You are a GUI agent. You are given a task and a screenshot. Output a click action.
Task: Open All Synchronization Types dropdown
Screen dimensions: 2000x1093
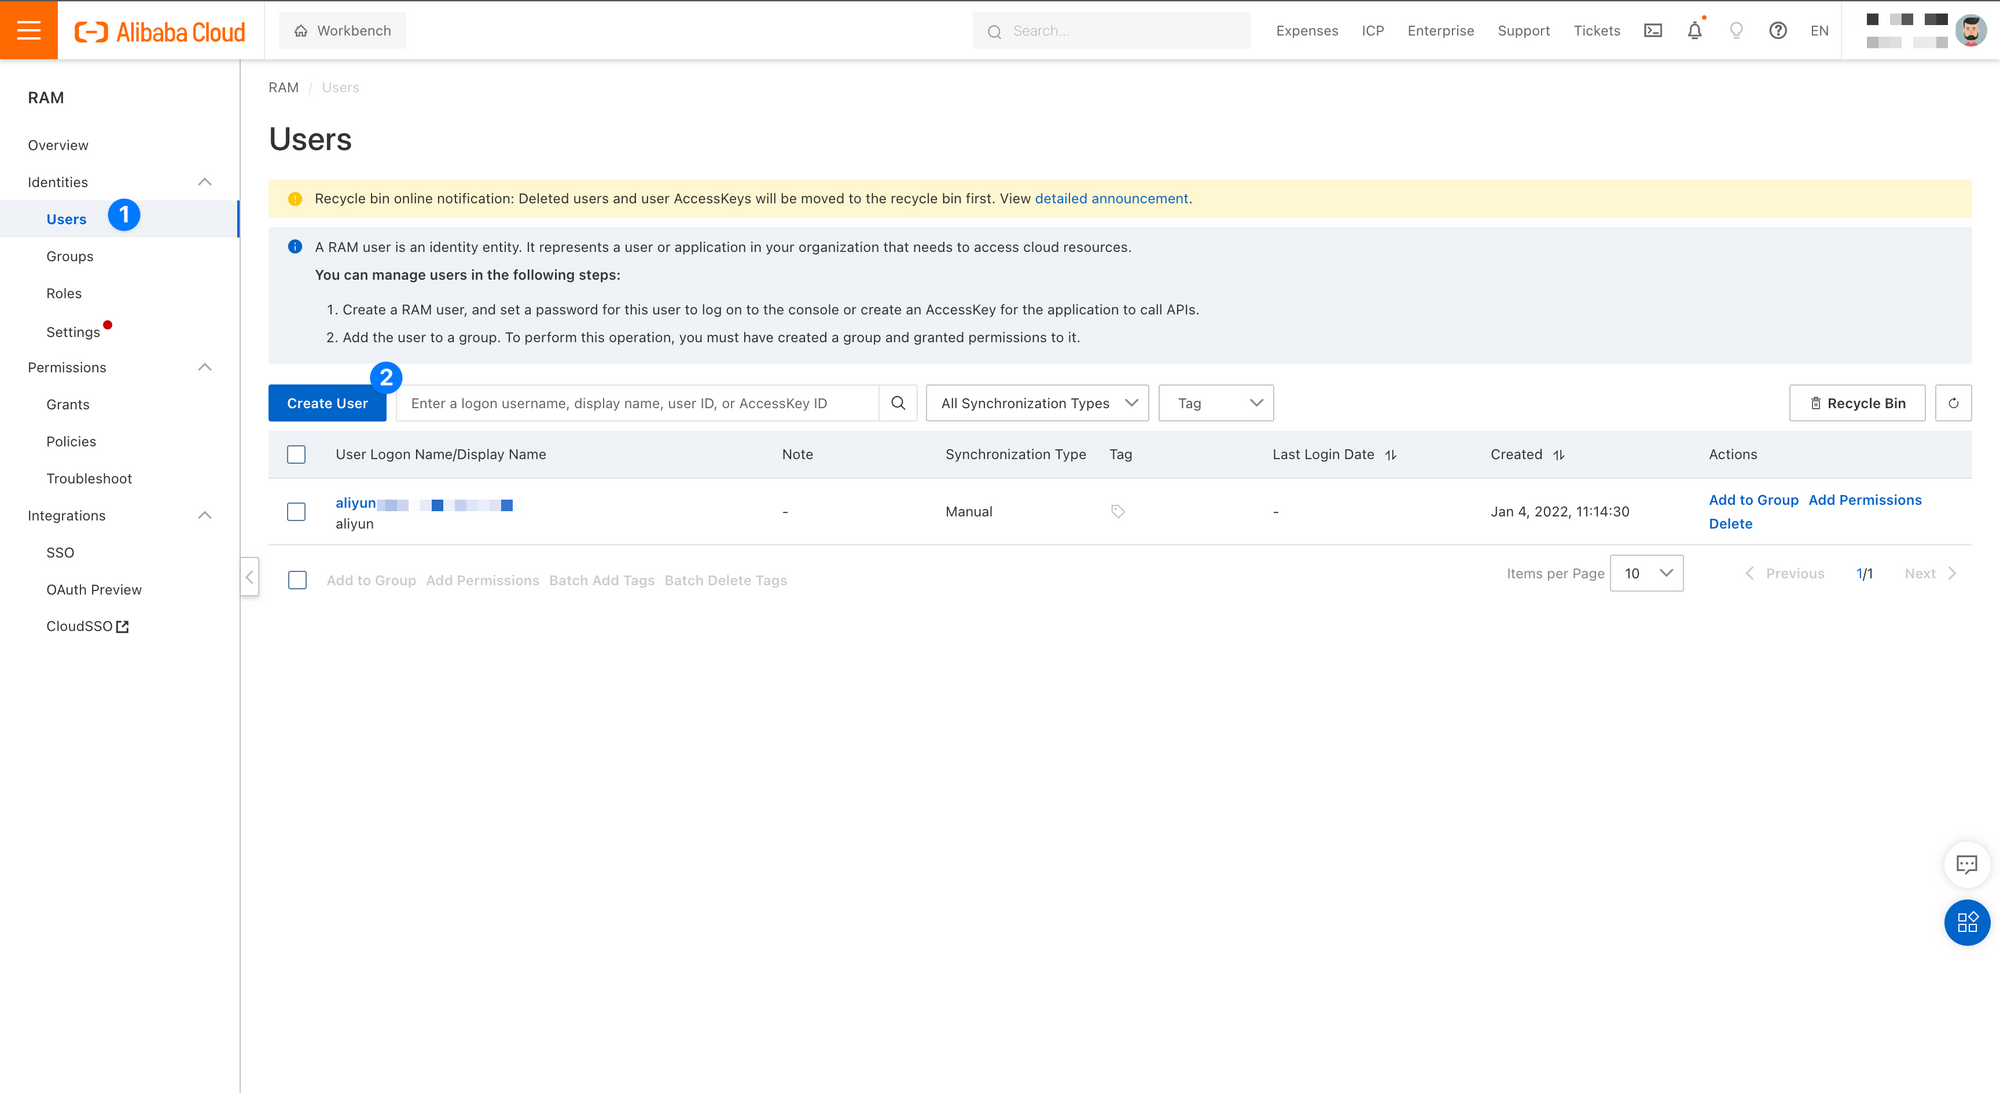1037,403
